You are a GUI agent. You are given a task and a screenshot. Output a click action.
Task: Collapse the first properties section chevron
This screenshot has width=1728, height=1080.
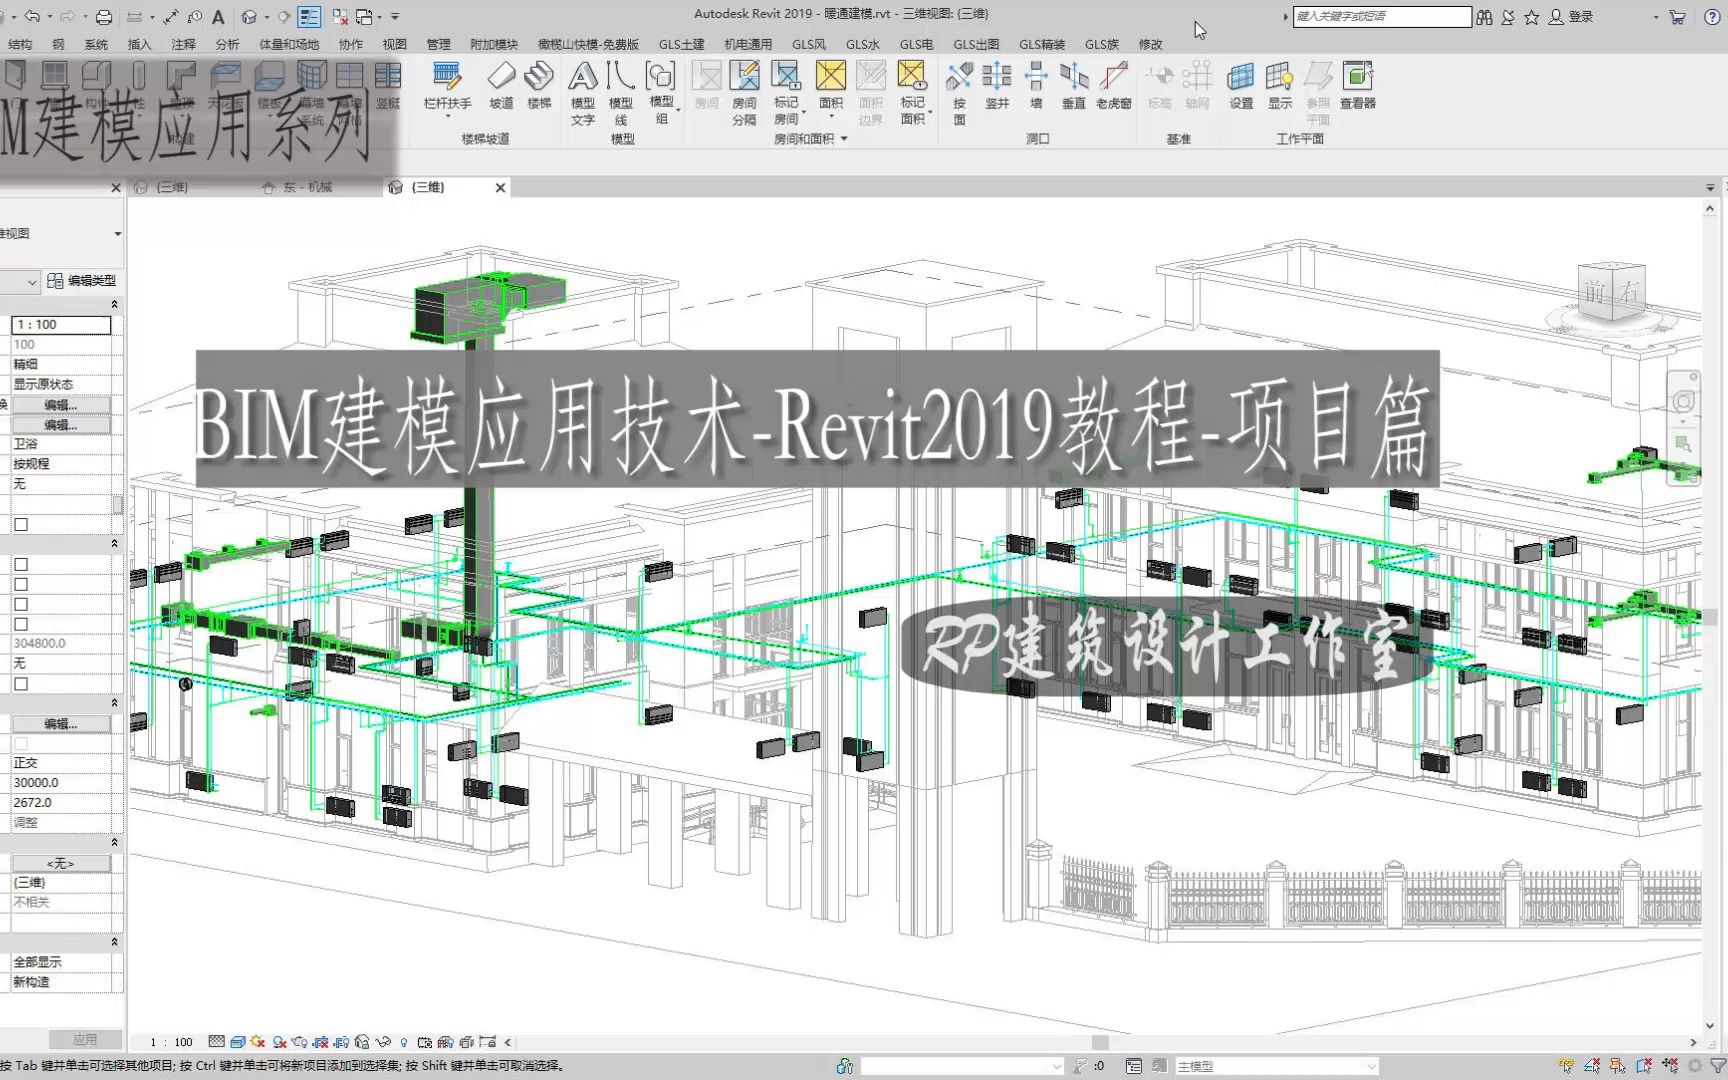pyautogui.click(x=114, y=304)
